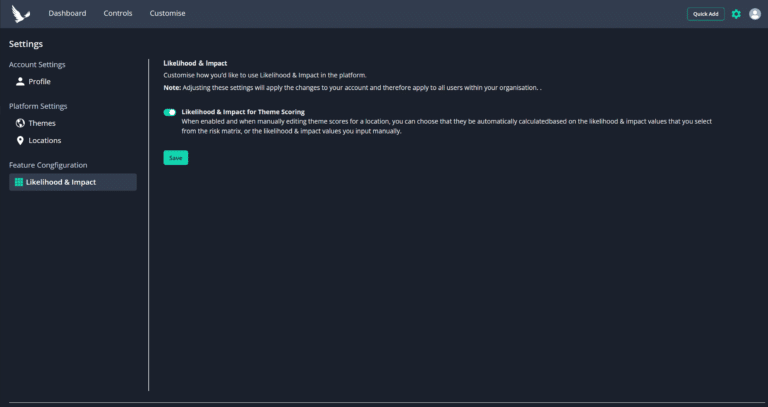
Task: Open the Controls menu
Action: (x=118, y=13)
